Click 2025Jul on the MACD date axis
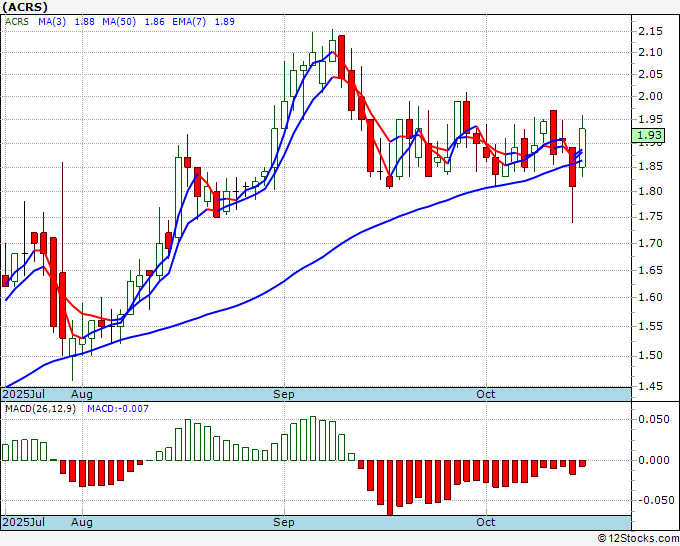The image size is (680, 546). [x=23, y=522]
